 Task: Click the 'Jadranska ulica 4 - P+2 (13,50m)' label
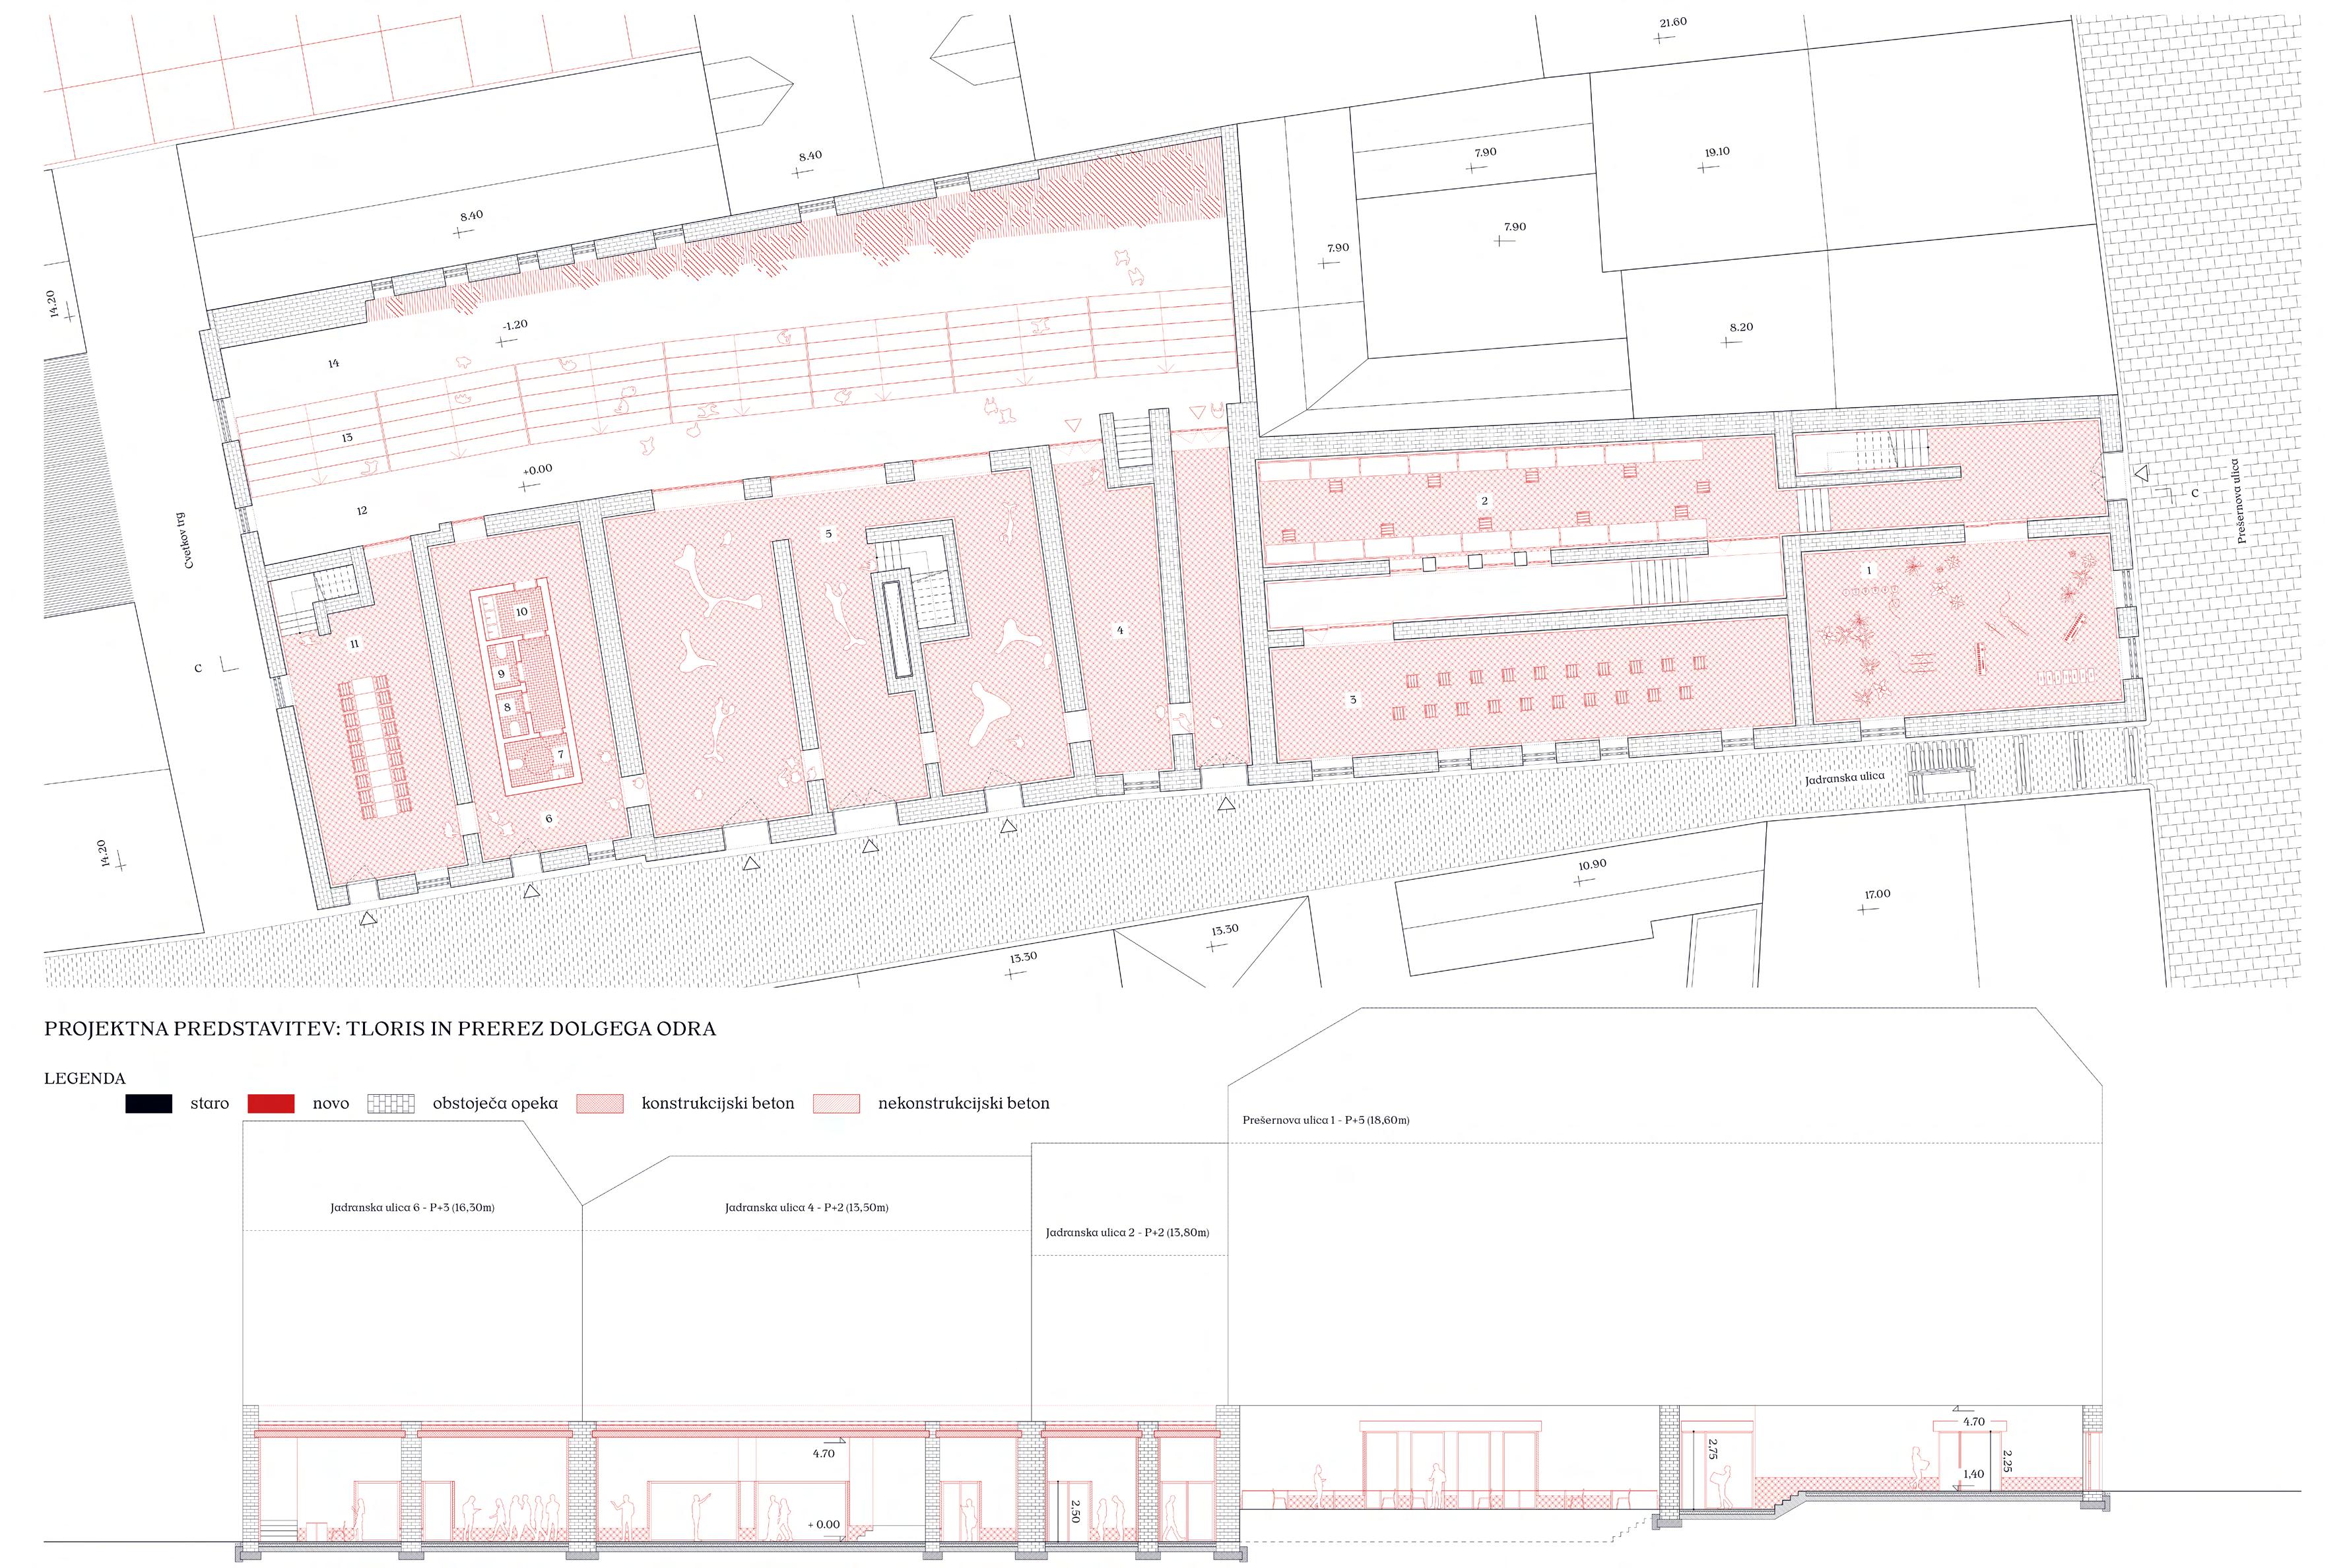coord(806,1207)
